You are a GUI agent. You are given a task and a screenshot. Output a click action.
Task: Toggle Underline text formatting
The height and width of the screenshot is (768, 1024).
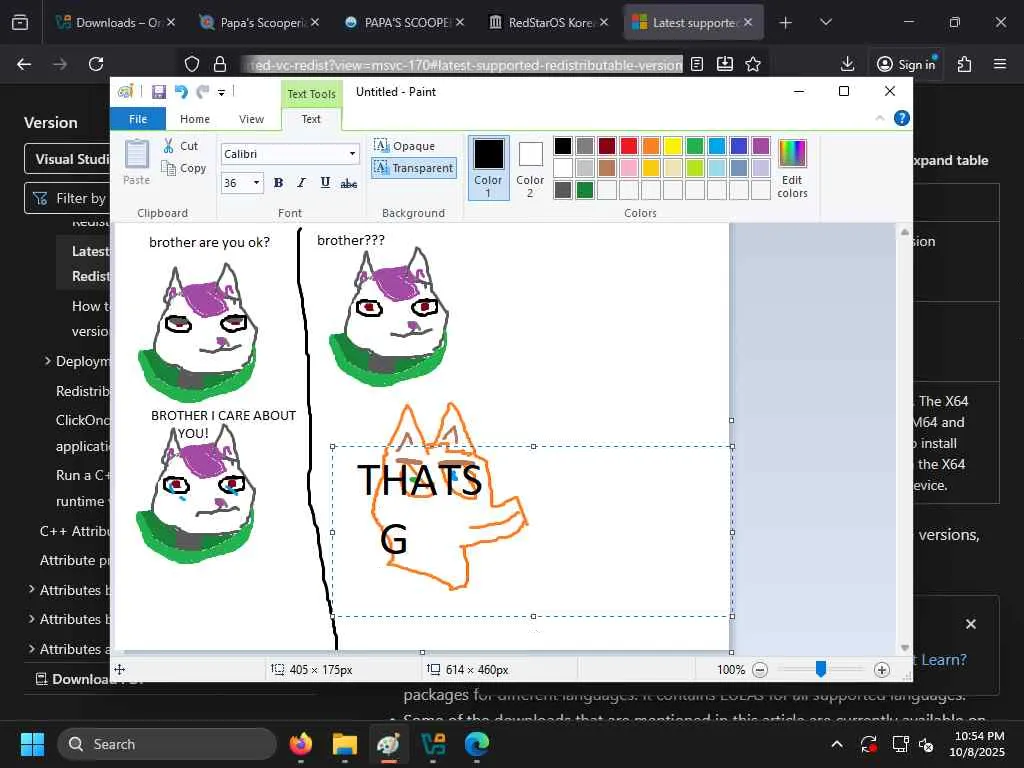click(325, 183)
